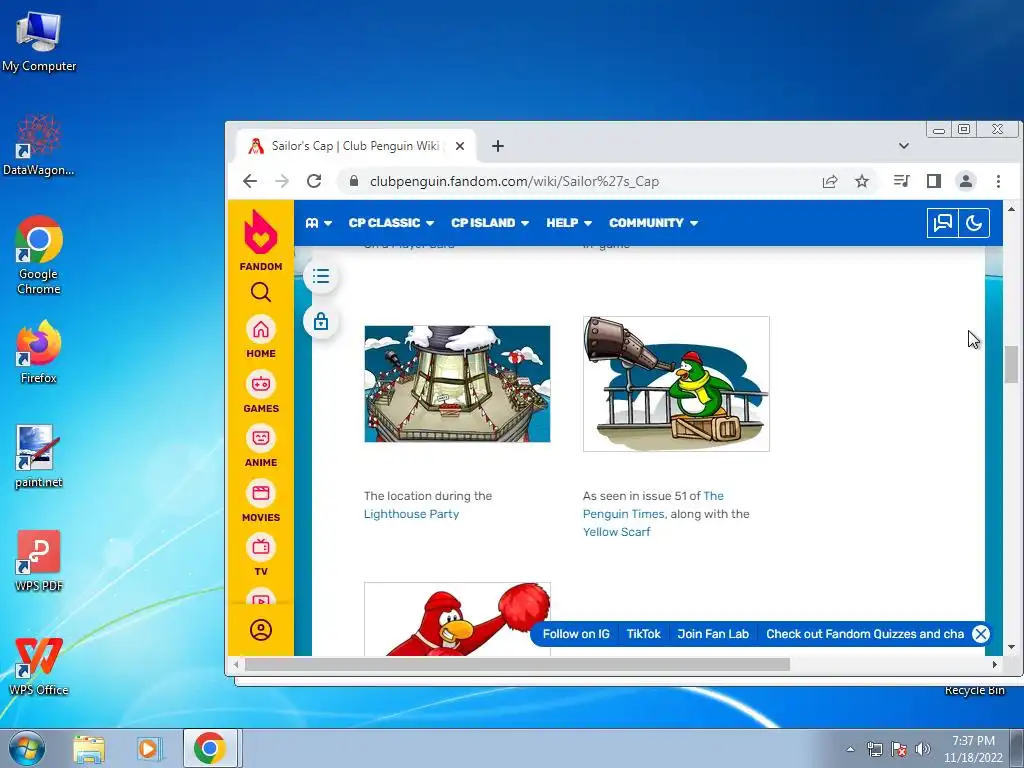Image resolution: width=1024 pixels, height=768 pixels.
Task: Share this page icon in address bar
Action: 829,182
